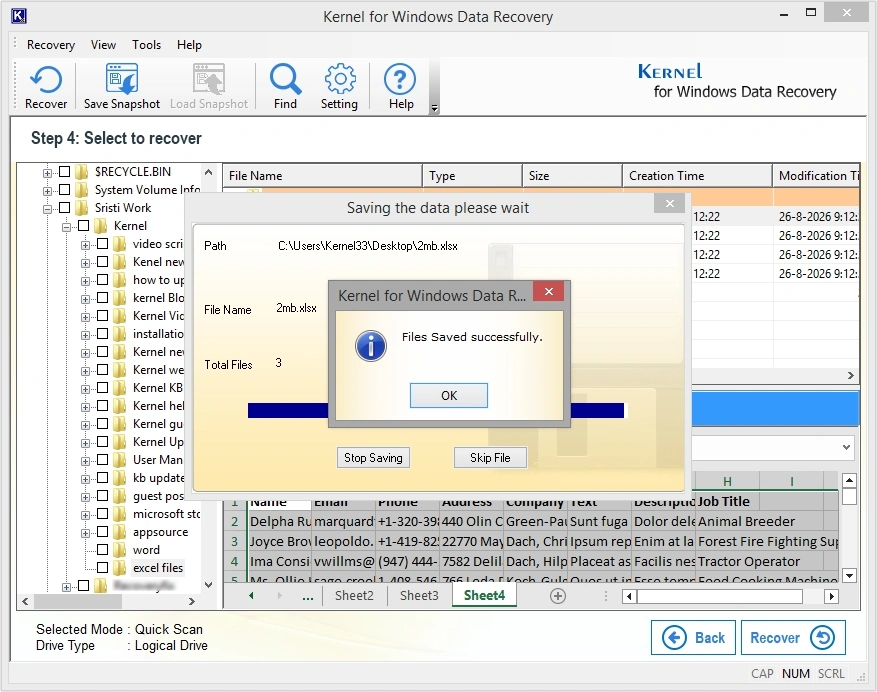The height and width of the screenshot is (692, 877).
Task: Open the Tools menu
Action: [x=147, y=45]
